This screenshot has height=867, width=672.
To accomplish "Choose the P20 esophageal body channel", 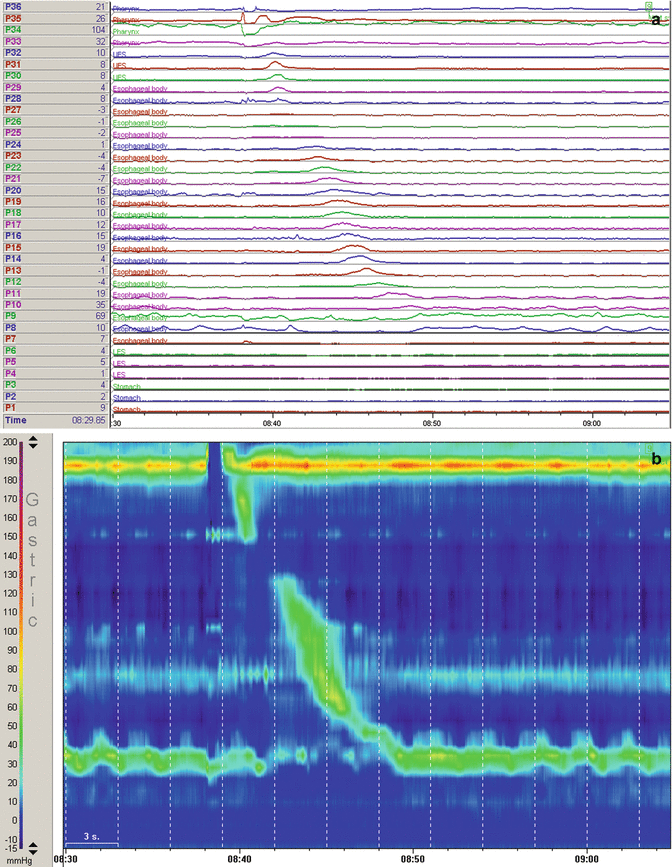I will pos(14,190).
